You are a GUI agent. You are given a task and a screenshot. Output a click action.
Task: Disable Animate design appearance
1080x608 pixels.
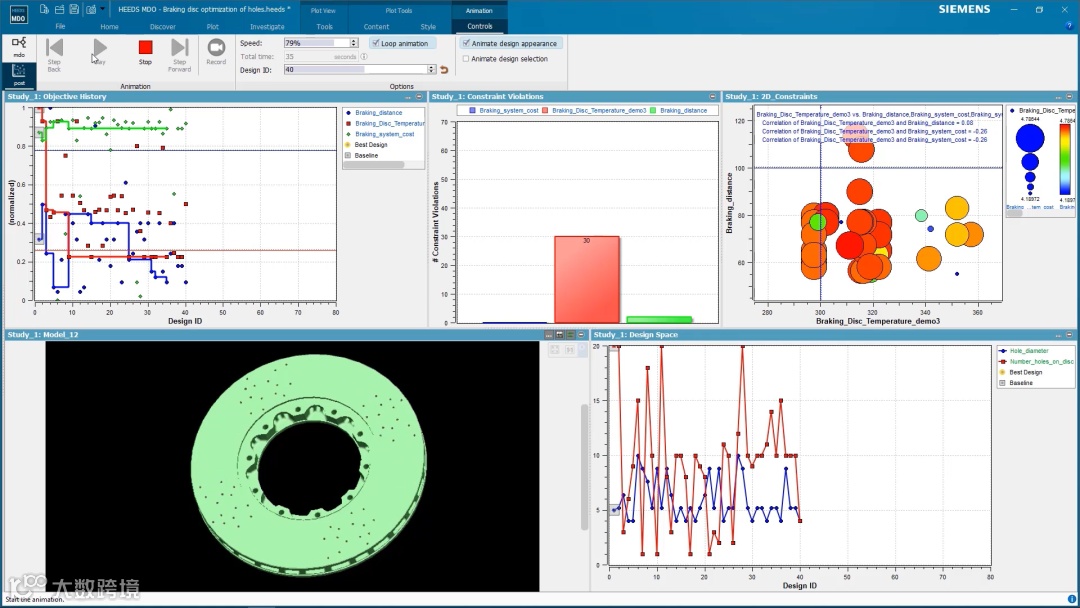(x=510, y=43)
